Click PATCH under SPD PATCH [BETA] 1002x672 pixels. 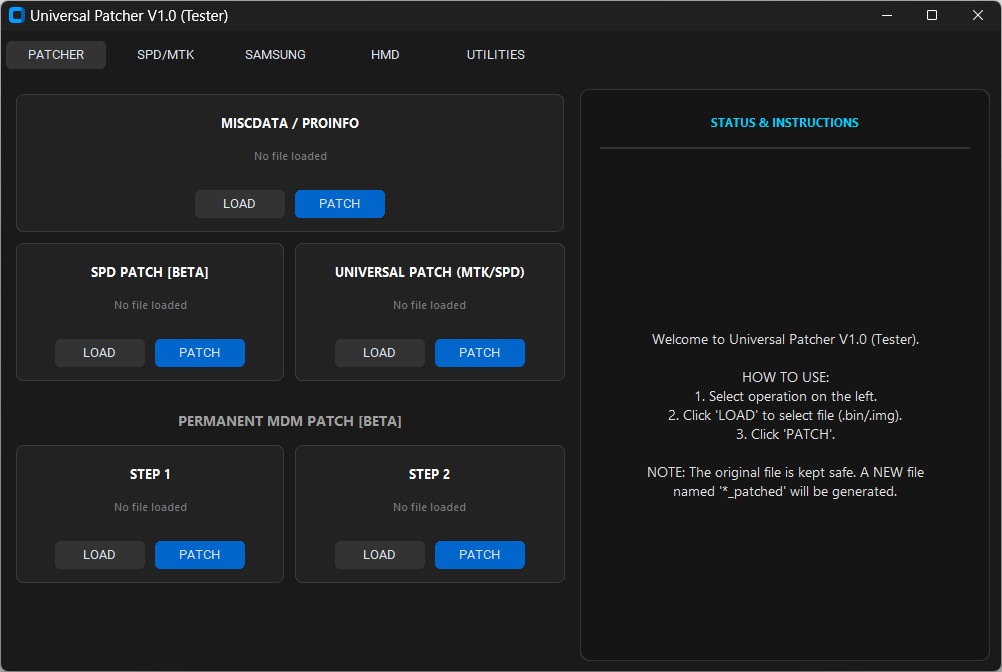tap(200, 353)
